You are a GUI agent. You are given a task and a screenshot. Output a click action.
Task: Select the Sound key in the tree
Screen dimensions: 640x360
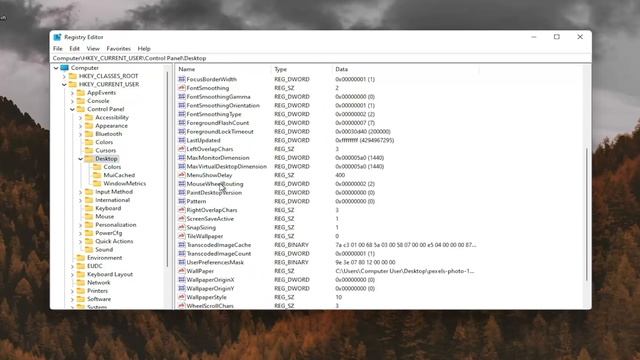point(104,249)
